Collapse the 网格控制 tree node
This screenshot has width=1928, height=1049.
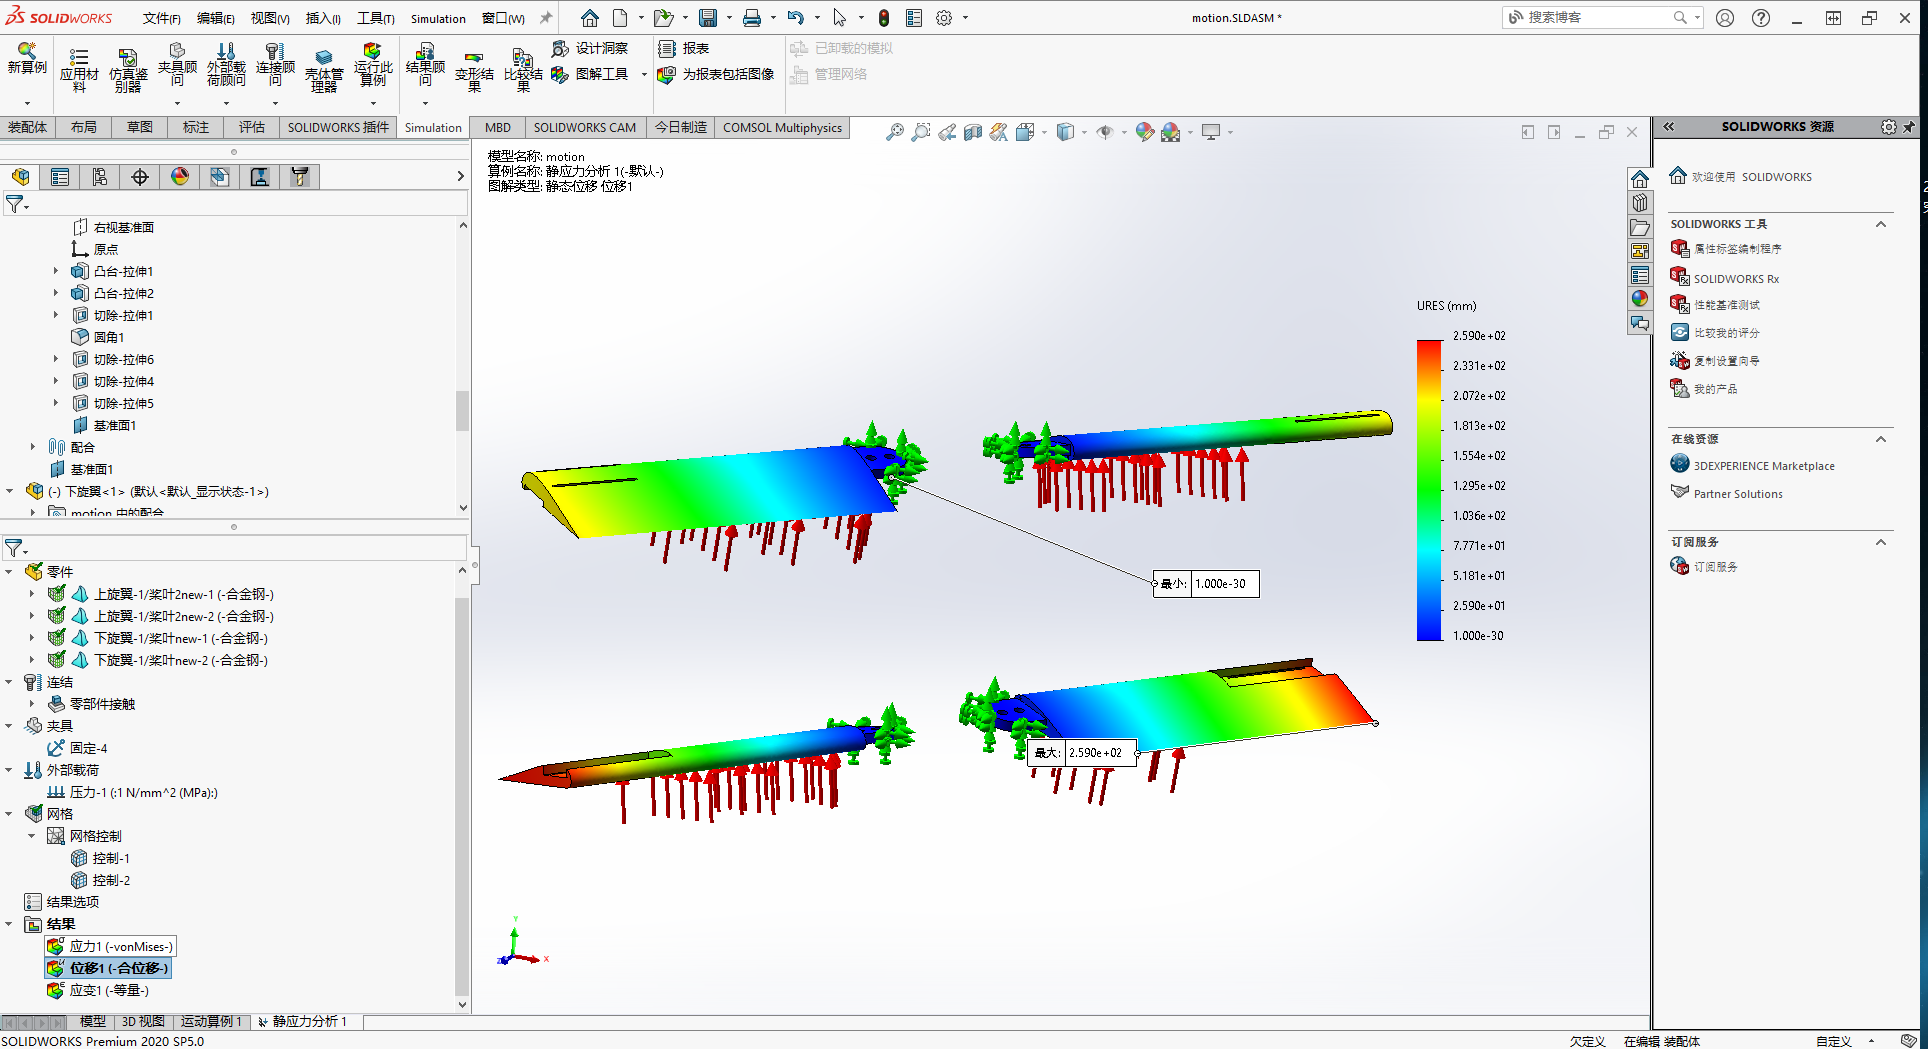[x=31, y=836]
